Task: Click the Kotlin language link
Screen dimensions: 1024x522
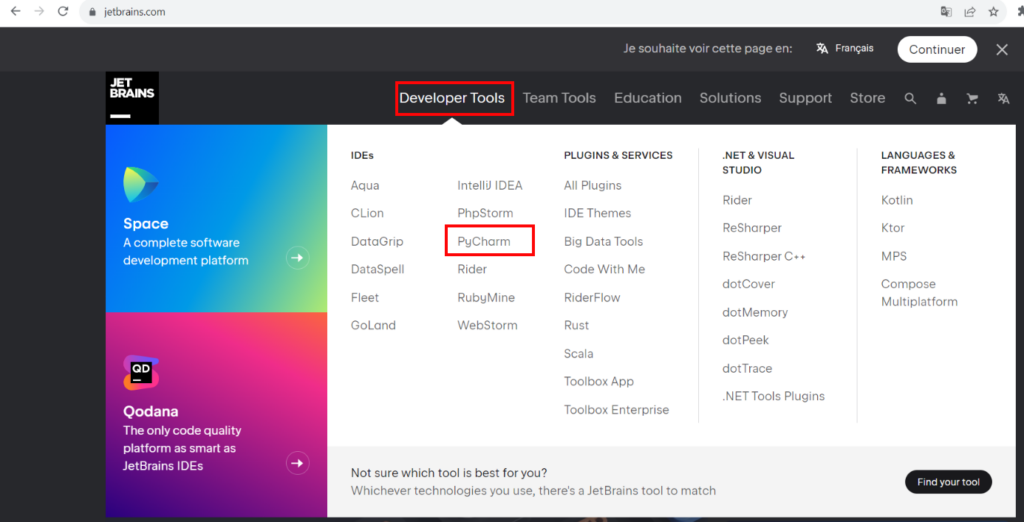Action: 897,200
